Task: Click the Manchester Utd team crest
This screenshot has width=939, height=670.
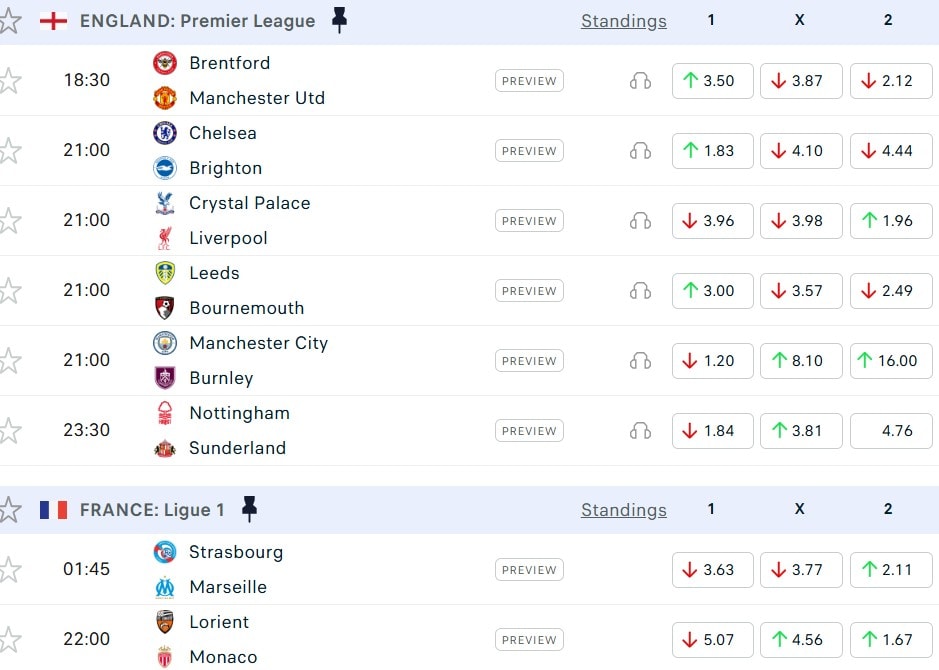Action: [165, 98]
